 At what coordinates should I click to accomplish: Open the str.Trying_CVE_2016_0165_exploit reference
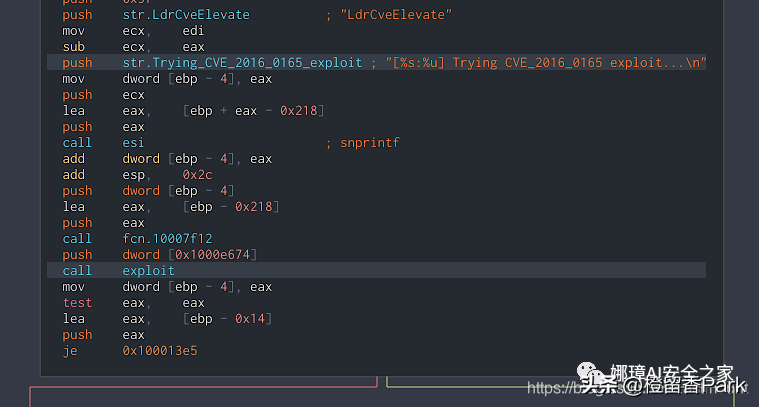[242, 63]
